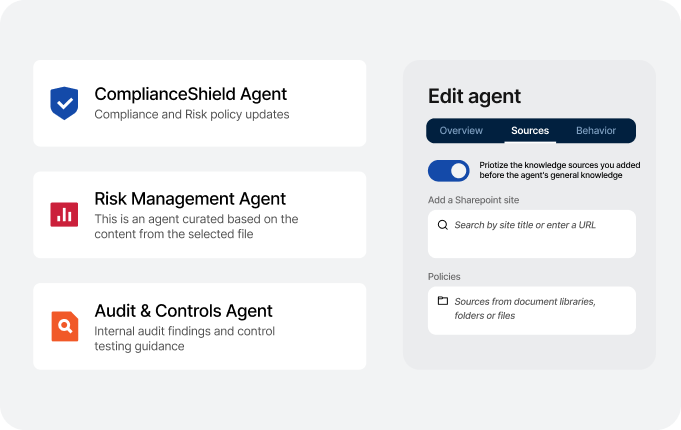The image size is (681, 430).
Task: Toggle prioritize knowledge sources switch
Action: pos(449,171)
